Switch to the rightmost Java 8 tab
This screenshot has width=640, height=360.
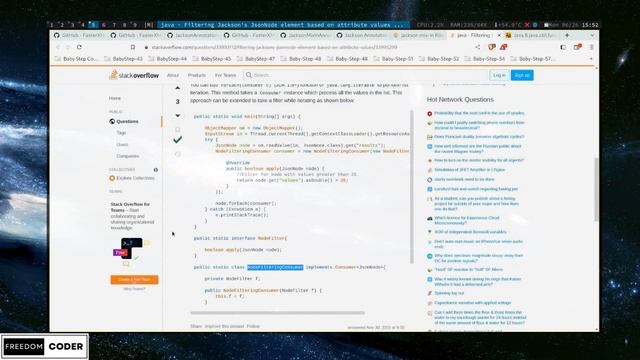tap(531, 36)
